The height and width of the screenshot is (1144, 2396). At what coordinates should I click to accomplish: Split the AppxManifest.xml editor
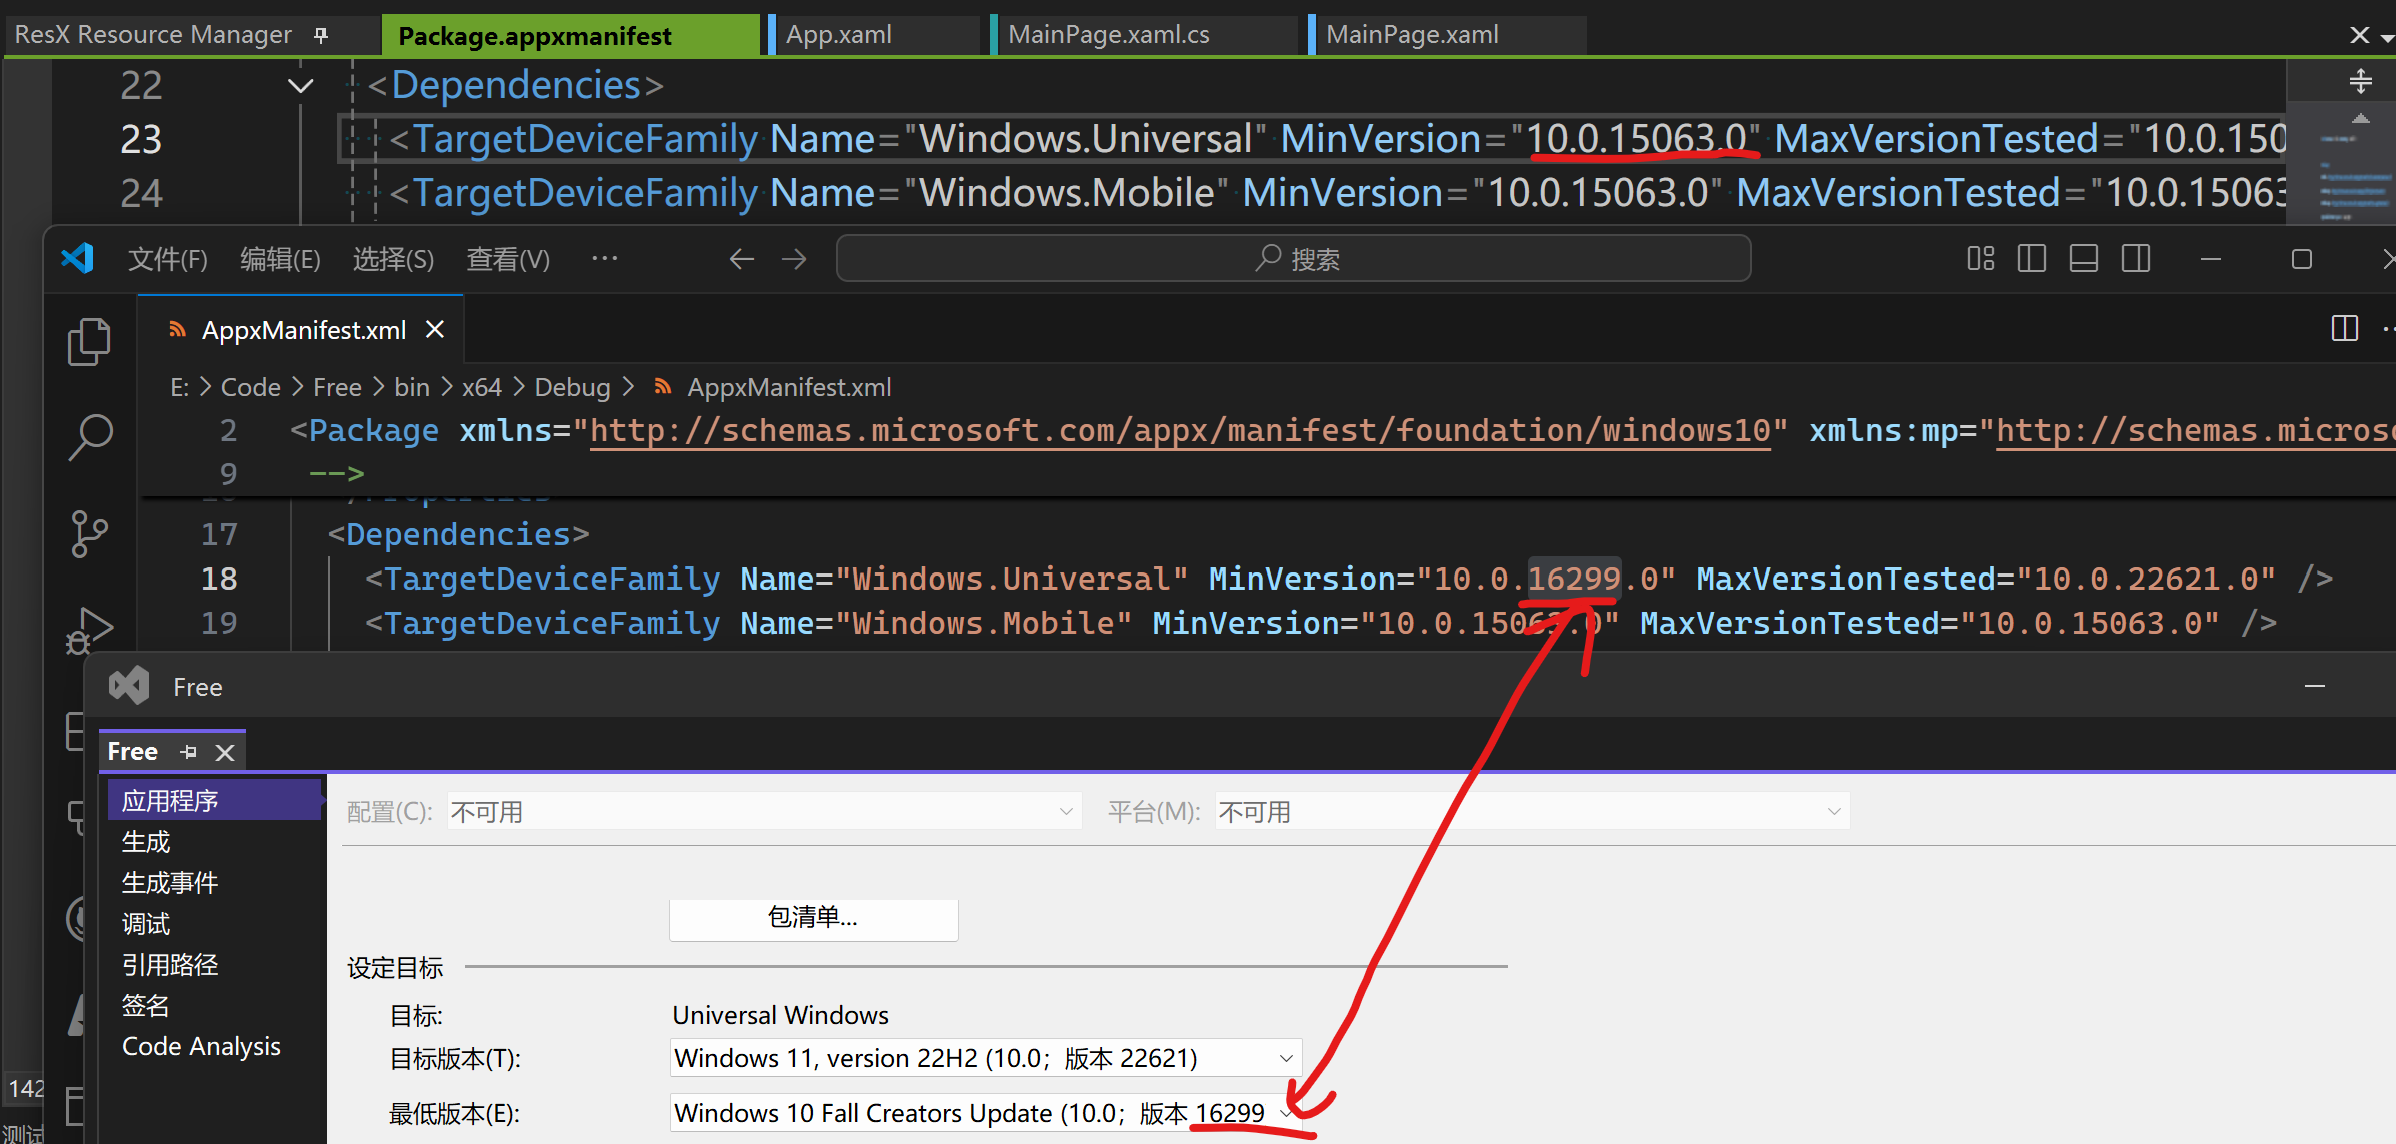click(2344, 328)
